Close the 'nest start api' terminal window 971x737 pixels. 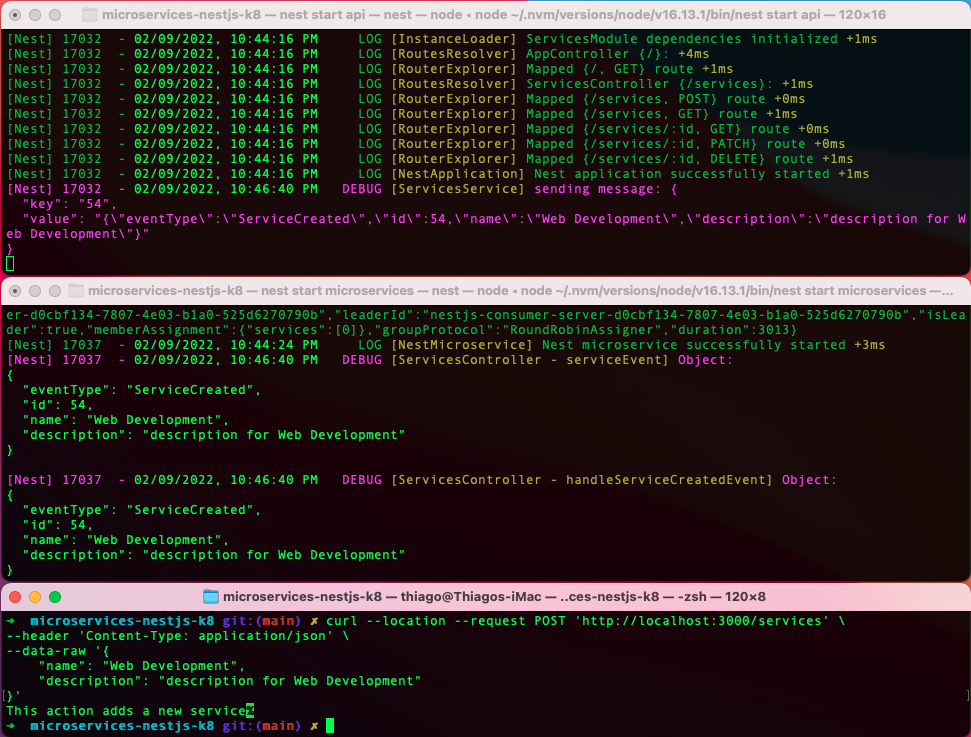click(x=14, y=14)
